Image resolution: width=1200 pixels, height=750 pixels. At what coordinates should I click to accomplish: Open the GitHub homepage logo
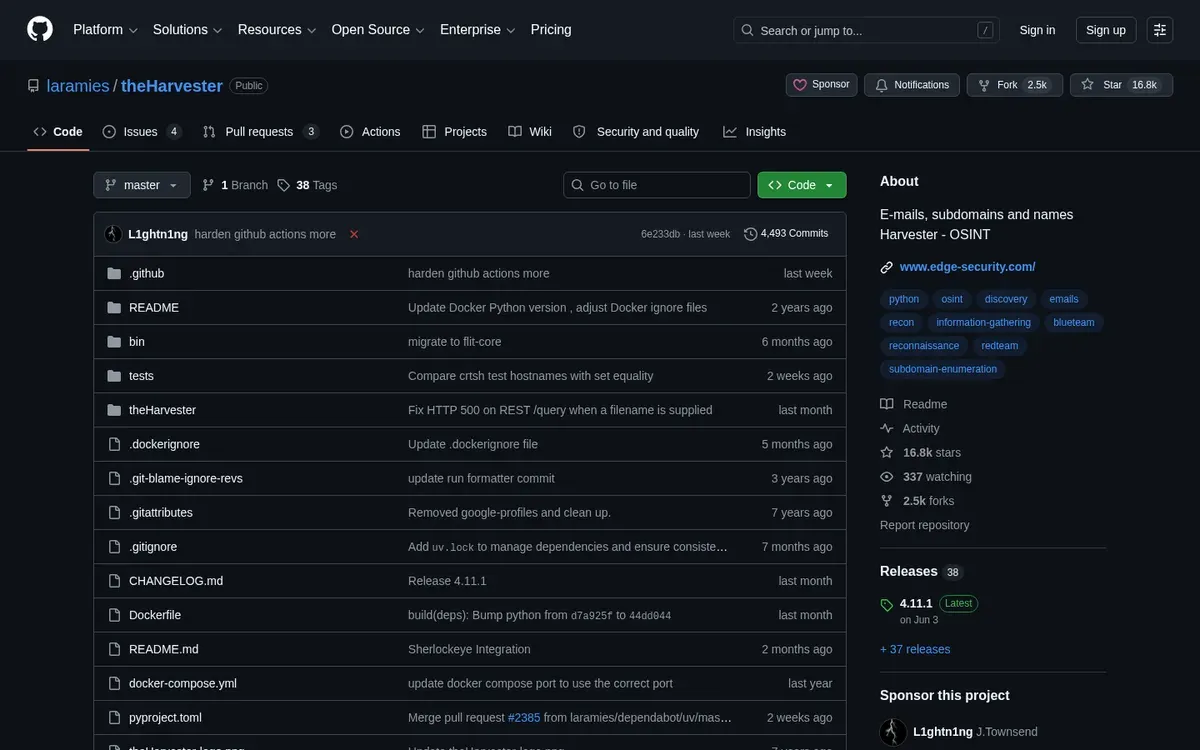[40, 30]
